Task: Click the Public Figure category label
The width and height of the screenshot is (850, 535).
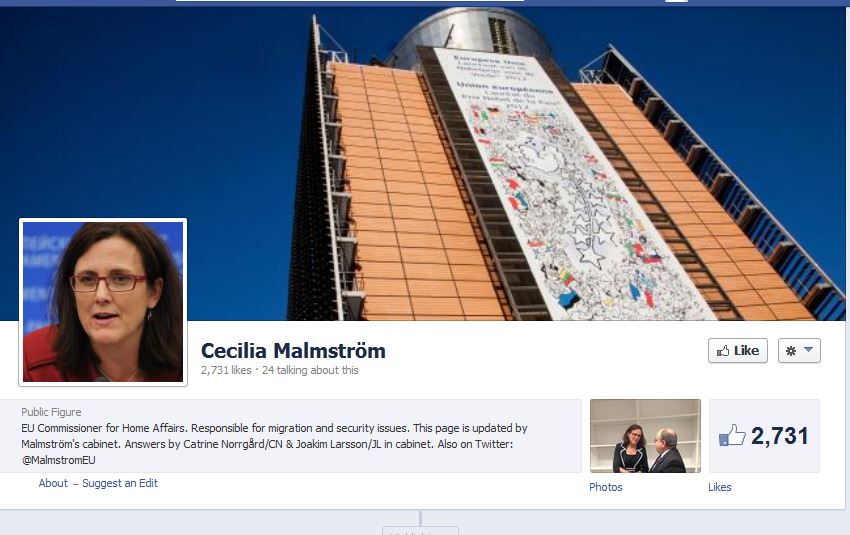Action: 51,412
